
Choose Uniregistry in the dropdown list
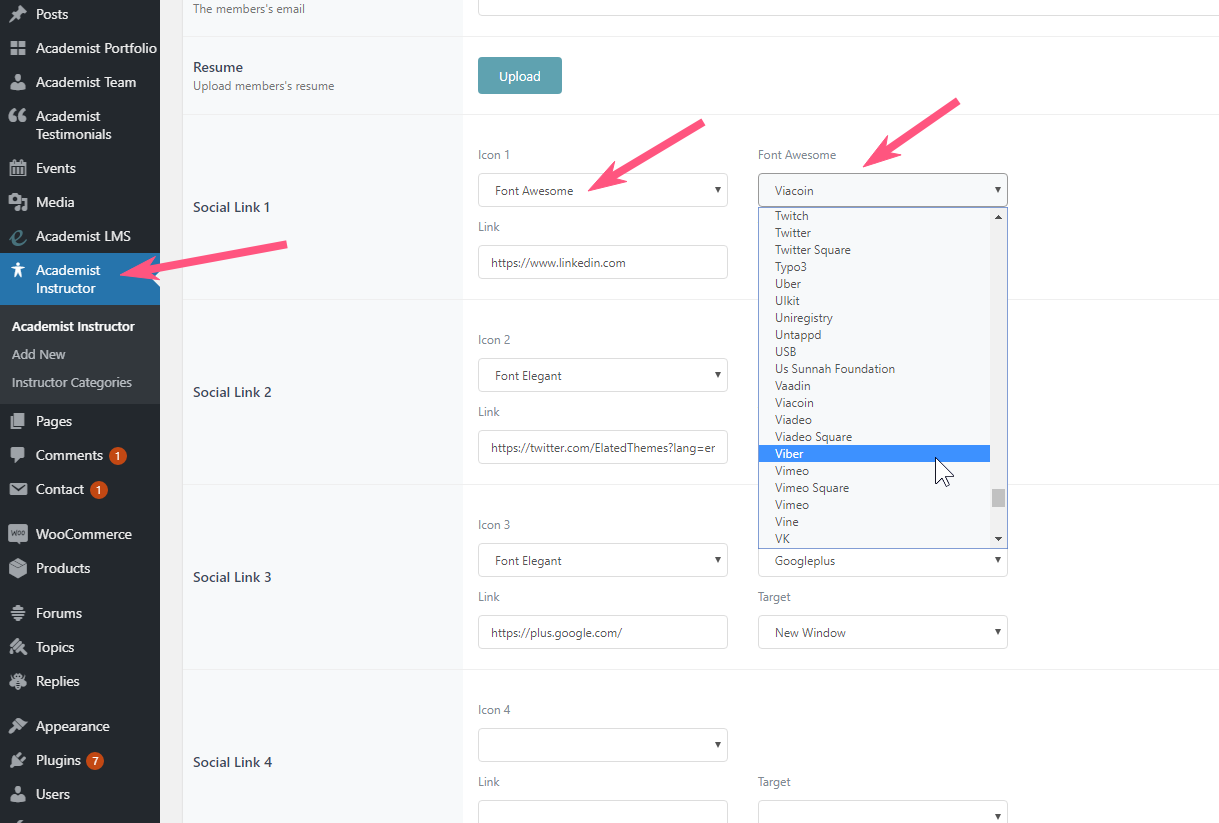coord(875,318)
